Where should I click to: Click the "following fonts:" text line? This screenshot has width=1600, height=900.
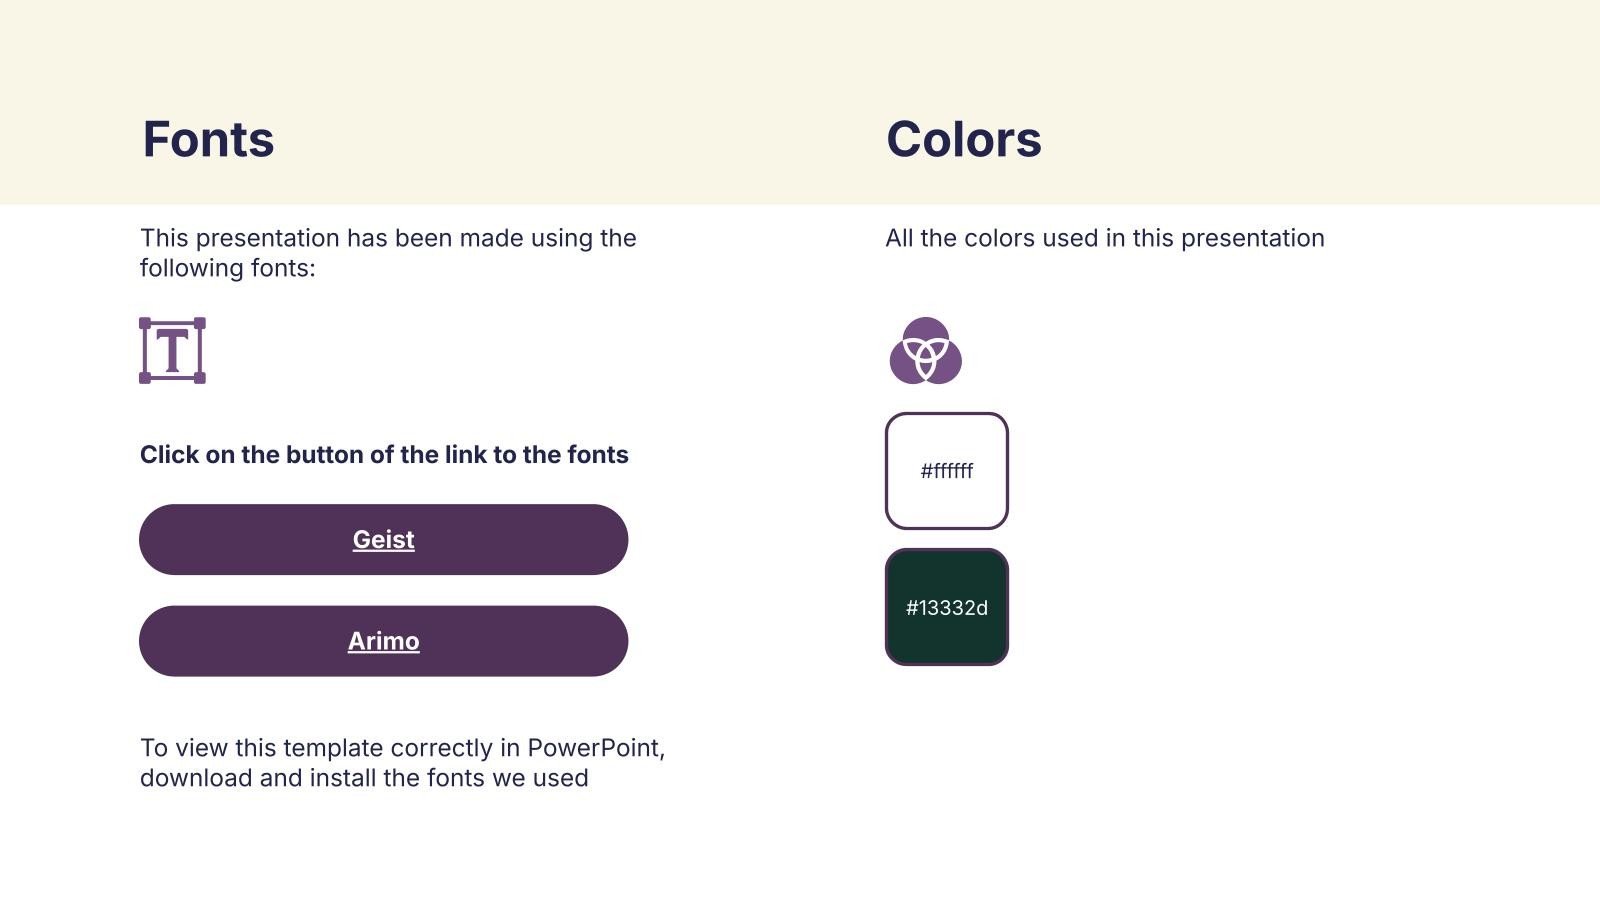[x=227, y=268]
